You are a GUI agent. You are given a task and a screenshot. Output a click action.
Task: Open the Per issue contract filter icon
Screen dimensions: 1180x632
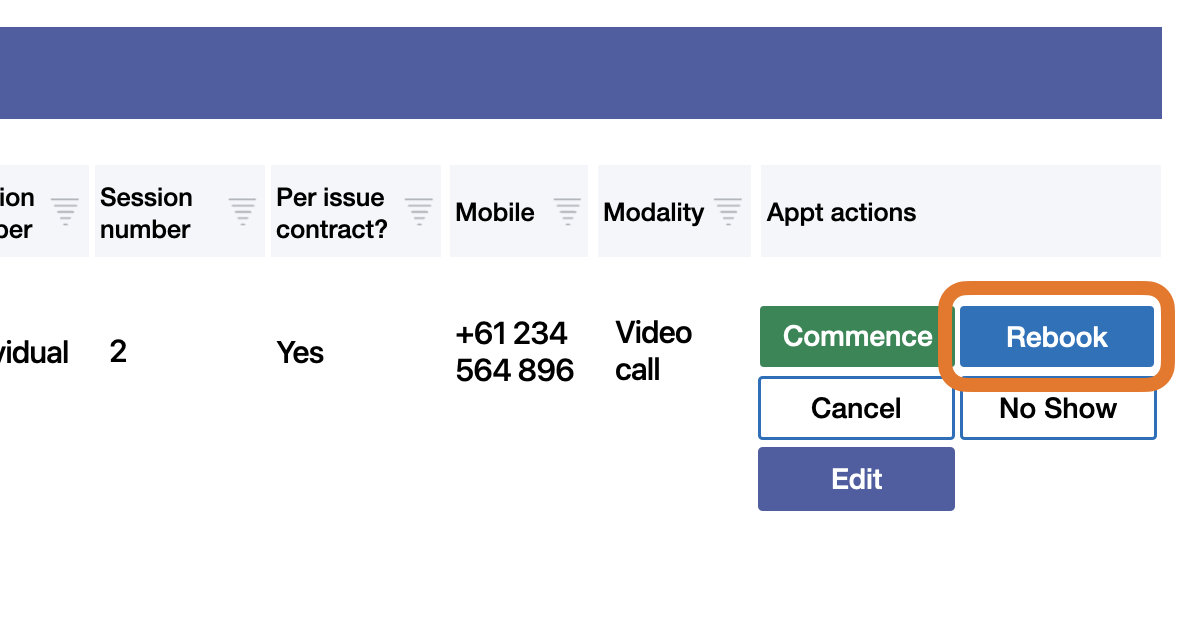coord(418,211)
